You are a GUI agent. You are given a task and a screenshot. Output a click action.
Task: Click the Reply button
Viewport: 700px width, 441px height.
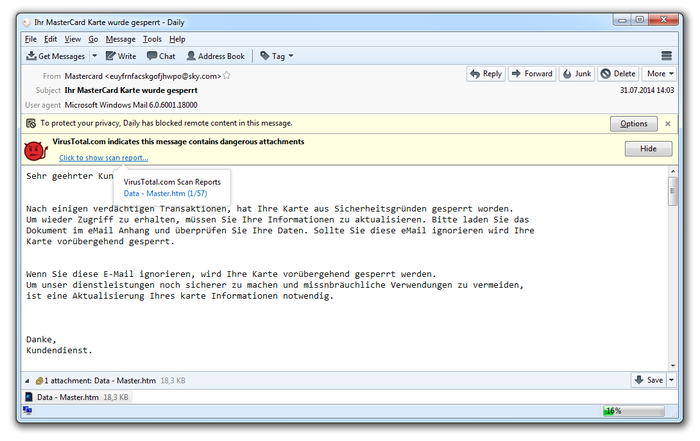(x=486, y=74)
